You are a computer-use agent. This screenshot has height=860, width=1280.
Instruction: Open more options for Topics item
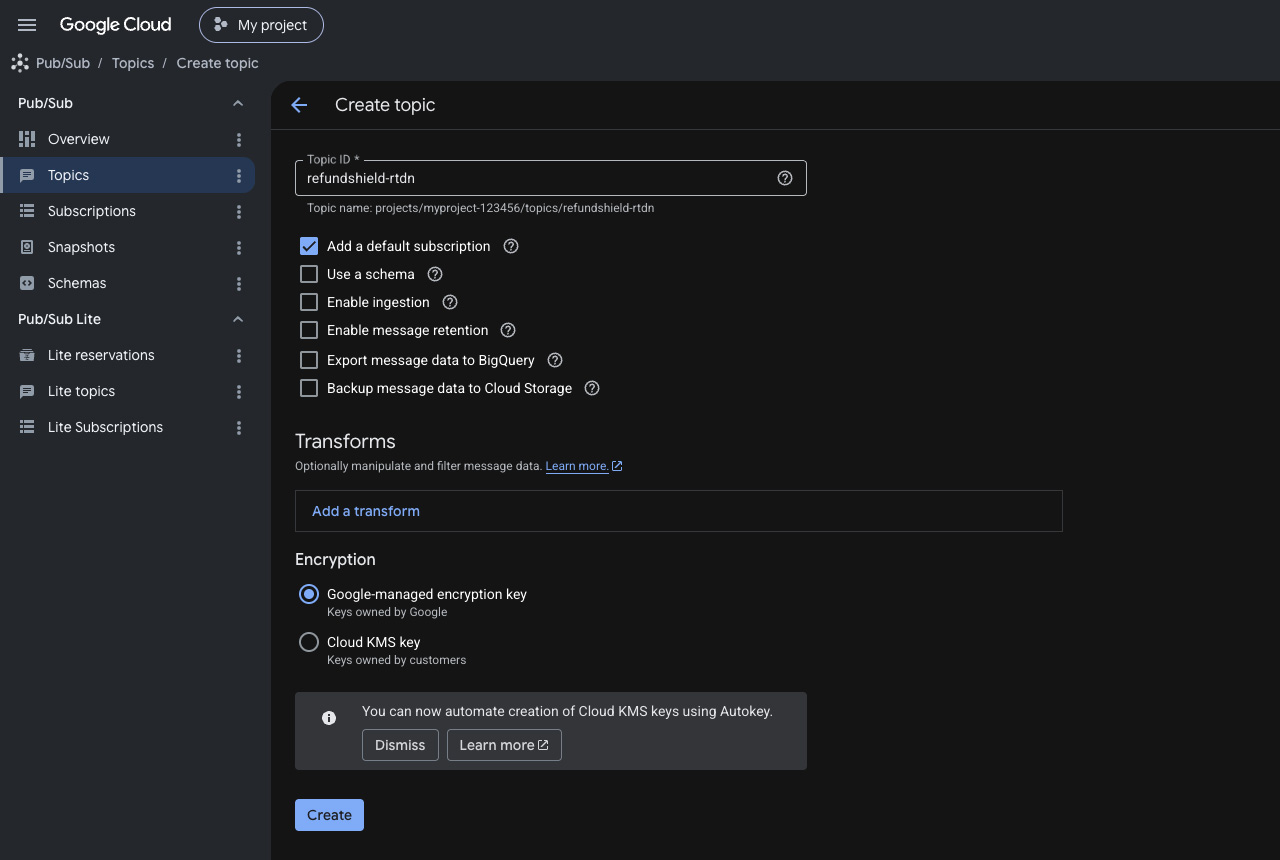click(x=239, y=175)
